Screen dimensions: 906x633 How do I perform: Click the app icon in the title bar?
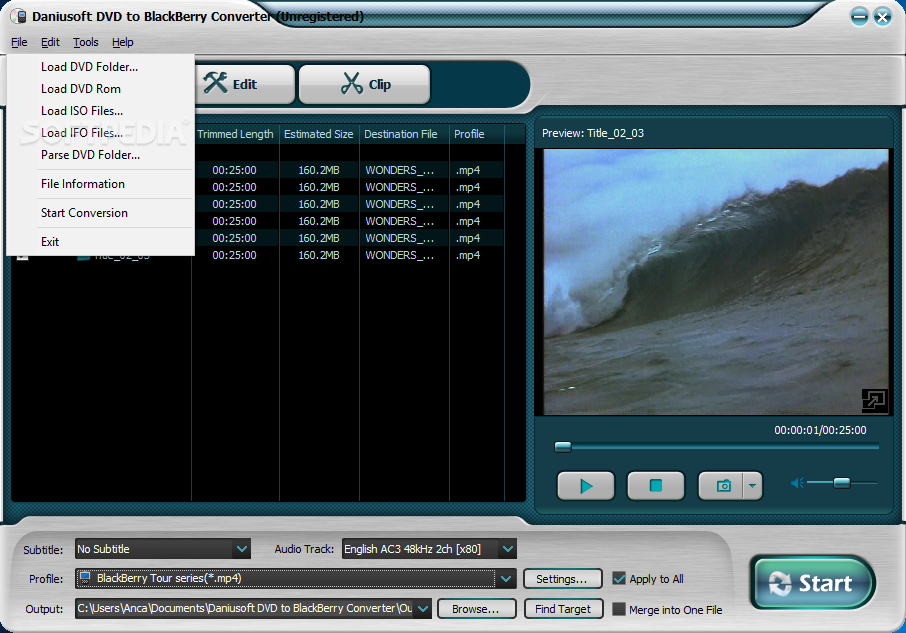click(19, 16)
